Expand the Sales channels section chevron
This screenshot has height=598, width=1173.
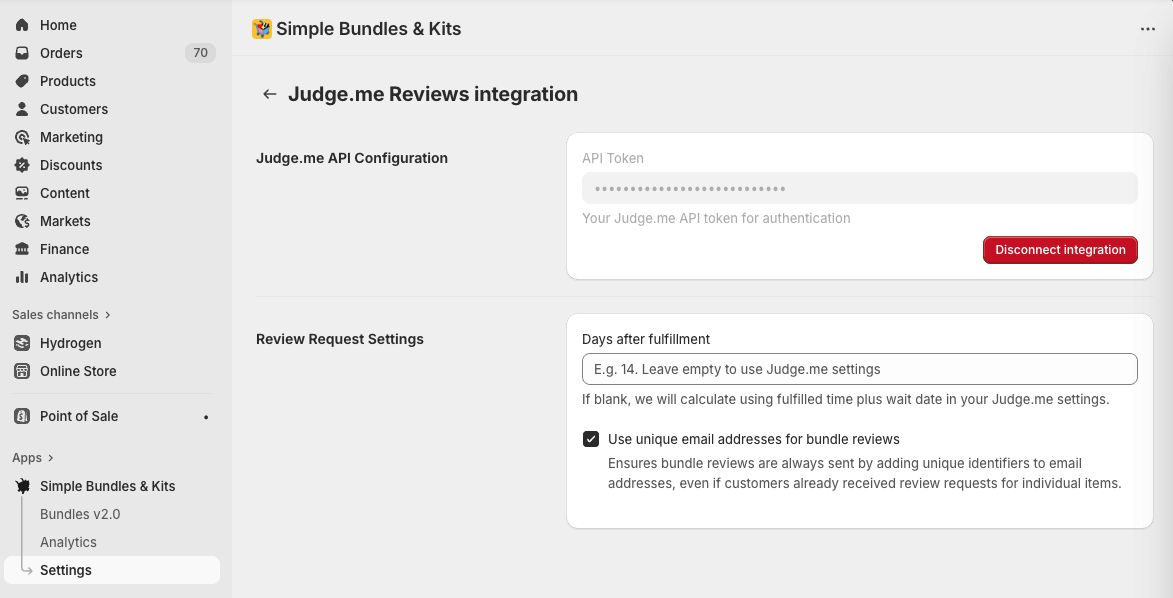[x=108, y=315]
